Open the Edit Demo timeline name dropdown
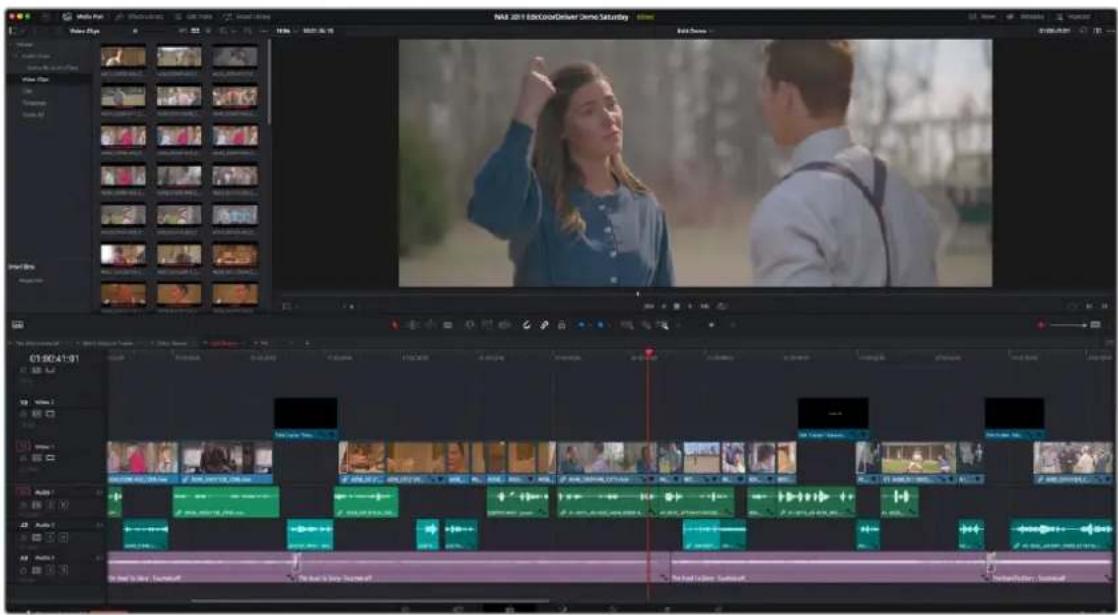Image resolution: width=1118 pixels, height=615 pixels. tap(695, 31)
